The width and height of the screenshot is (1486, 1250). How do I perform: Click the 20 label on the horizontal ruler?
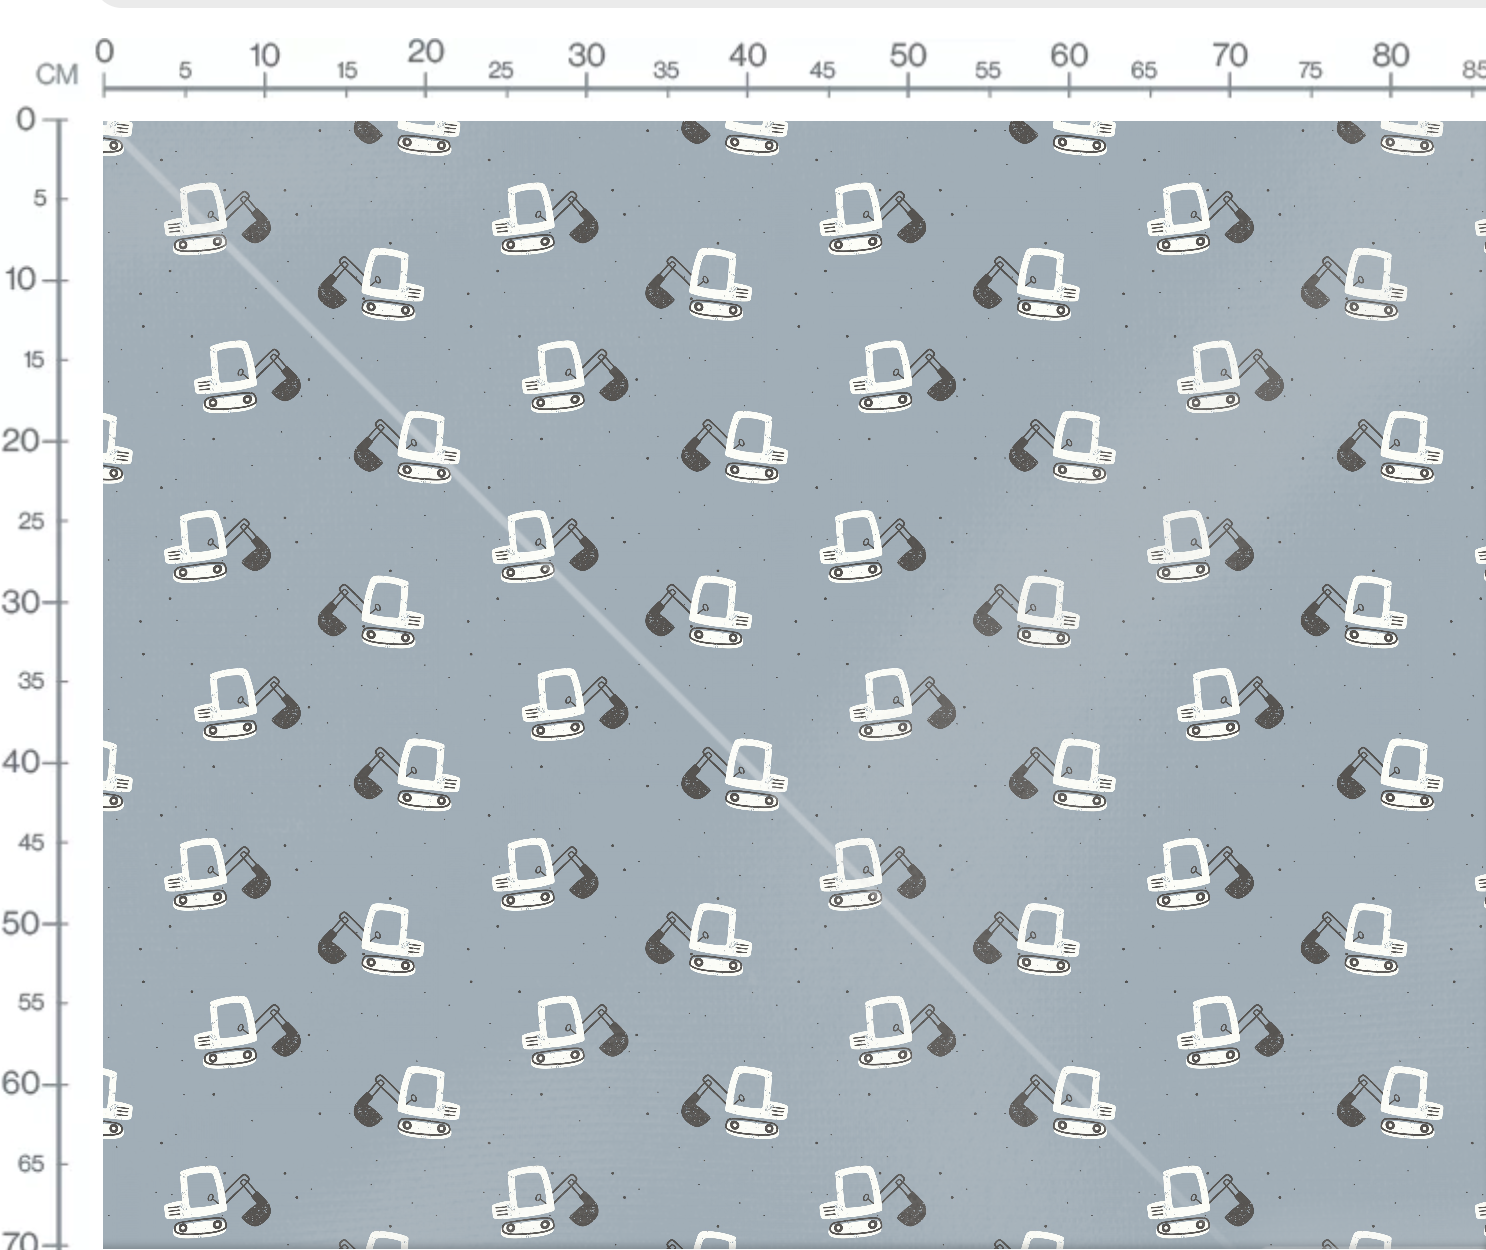[425, 51]
